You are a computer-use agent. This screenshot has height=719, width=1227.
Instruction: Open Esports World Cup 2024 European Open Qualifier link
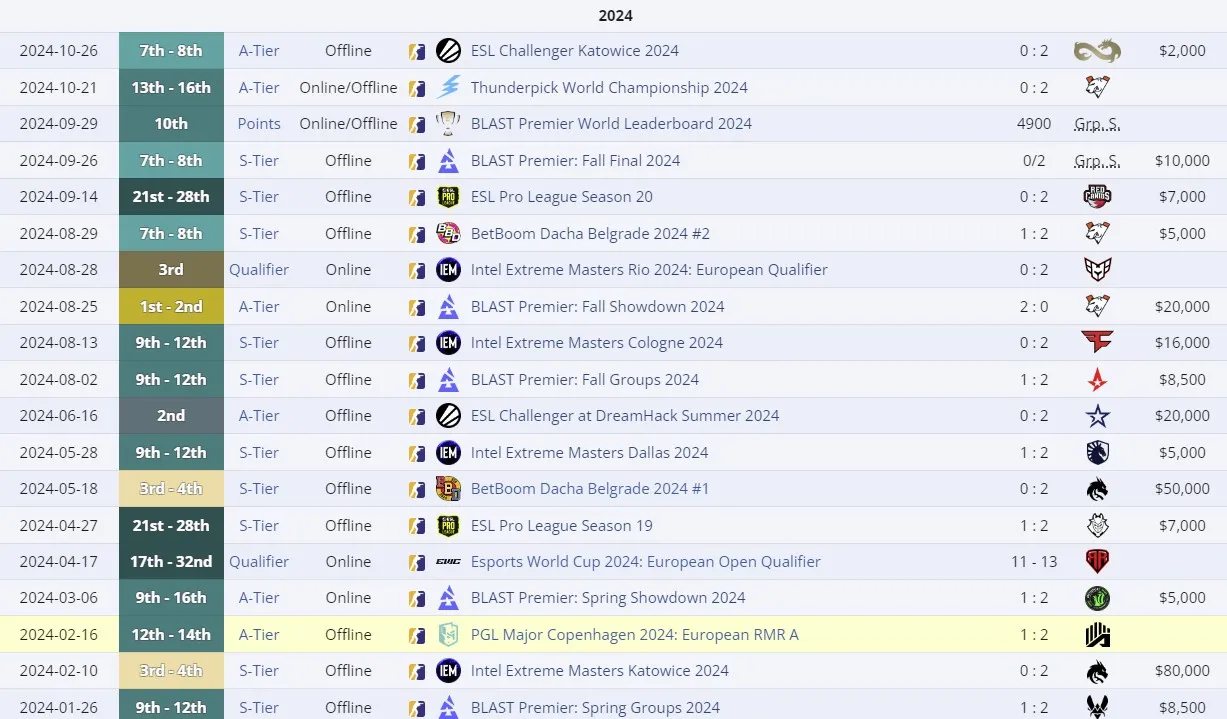646,562
